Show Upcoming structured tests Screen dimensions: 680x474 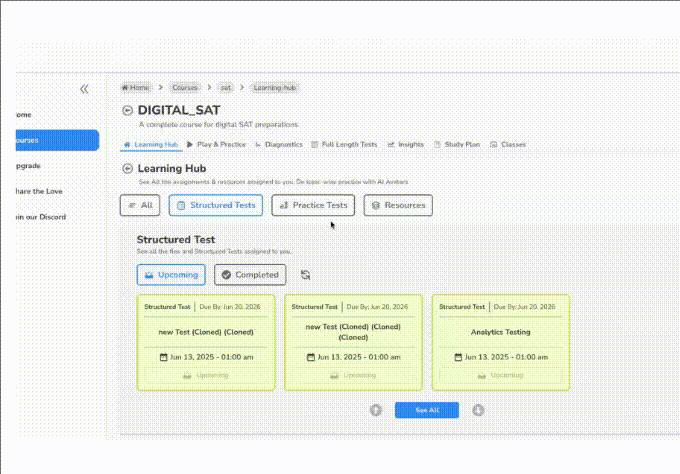click(x=171, y=275)
